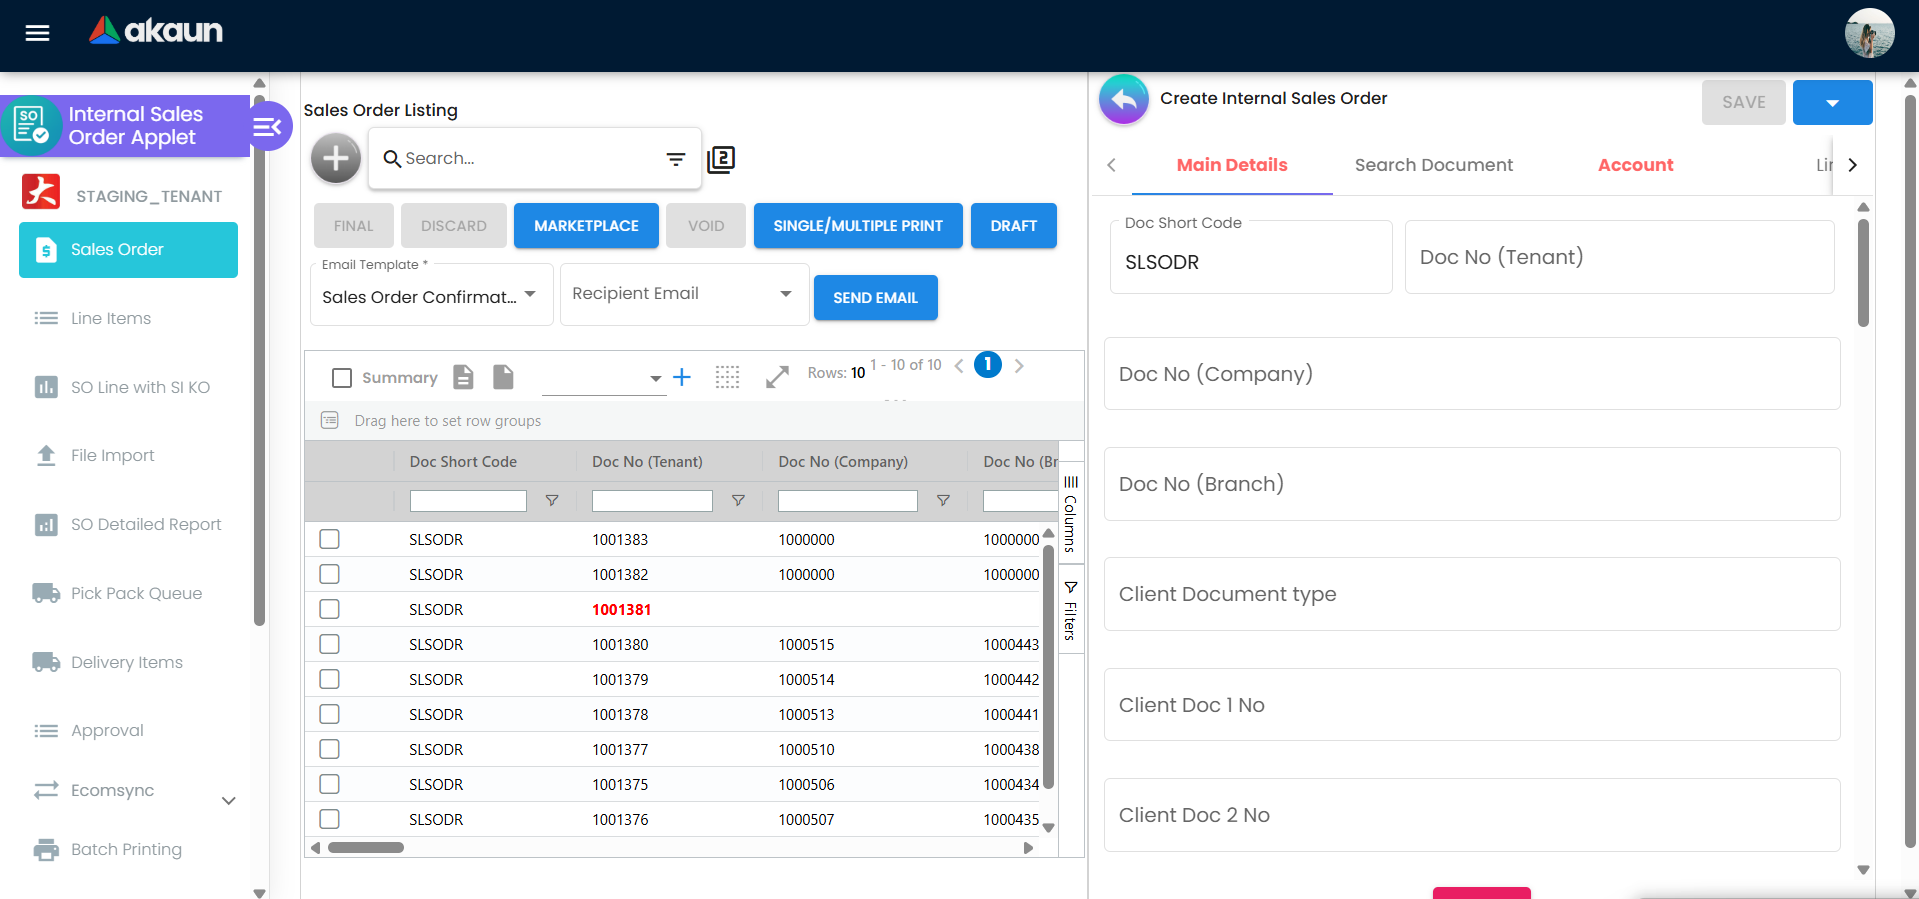
Task: Click the fullscreen expand grid icon
Action: pyautogui.click(x=777, y=377)
